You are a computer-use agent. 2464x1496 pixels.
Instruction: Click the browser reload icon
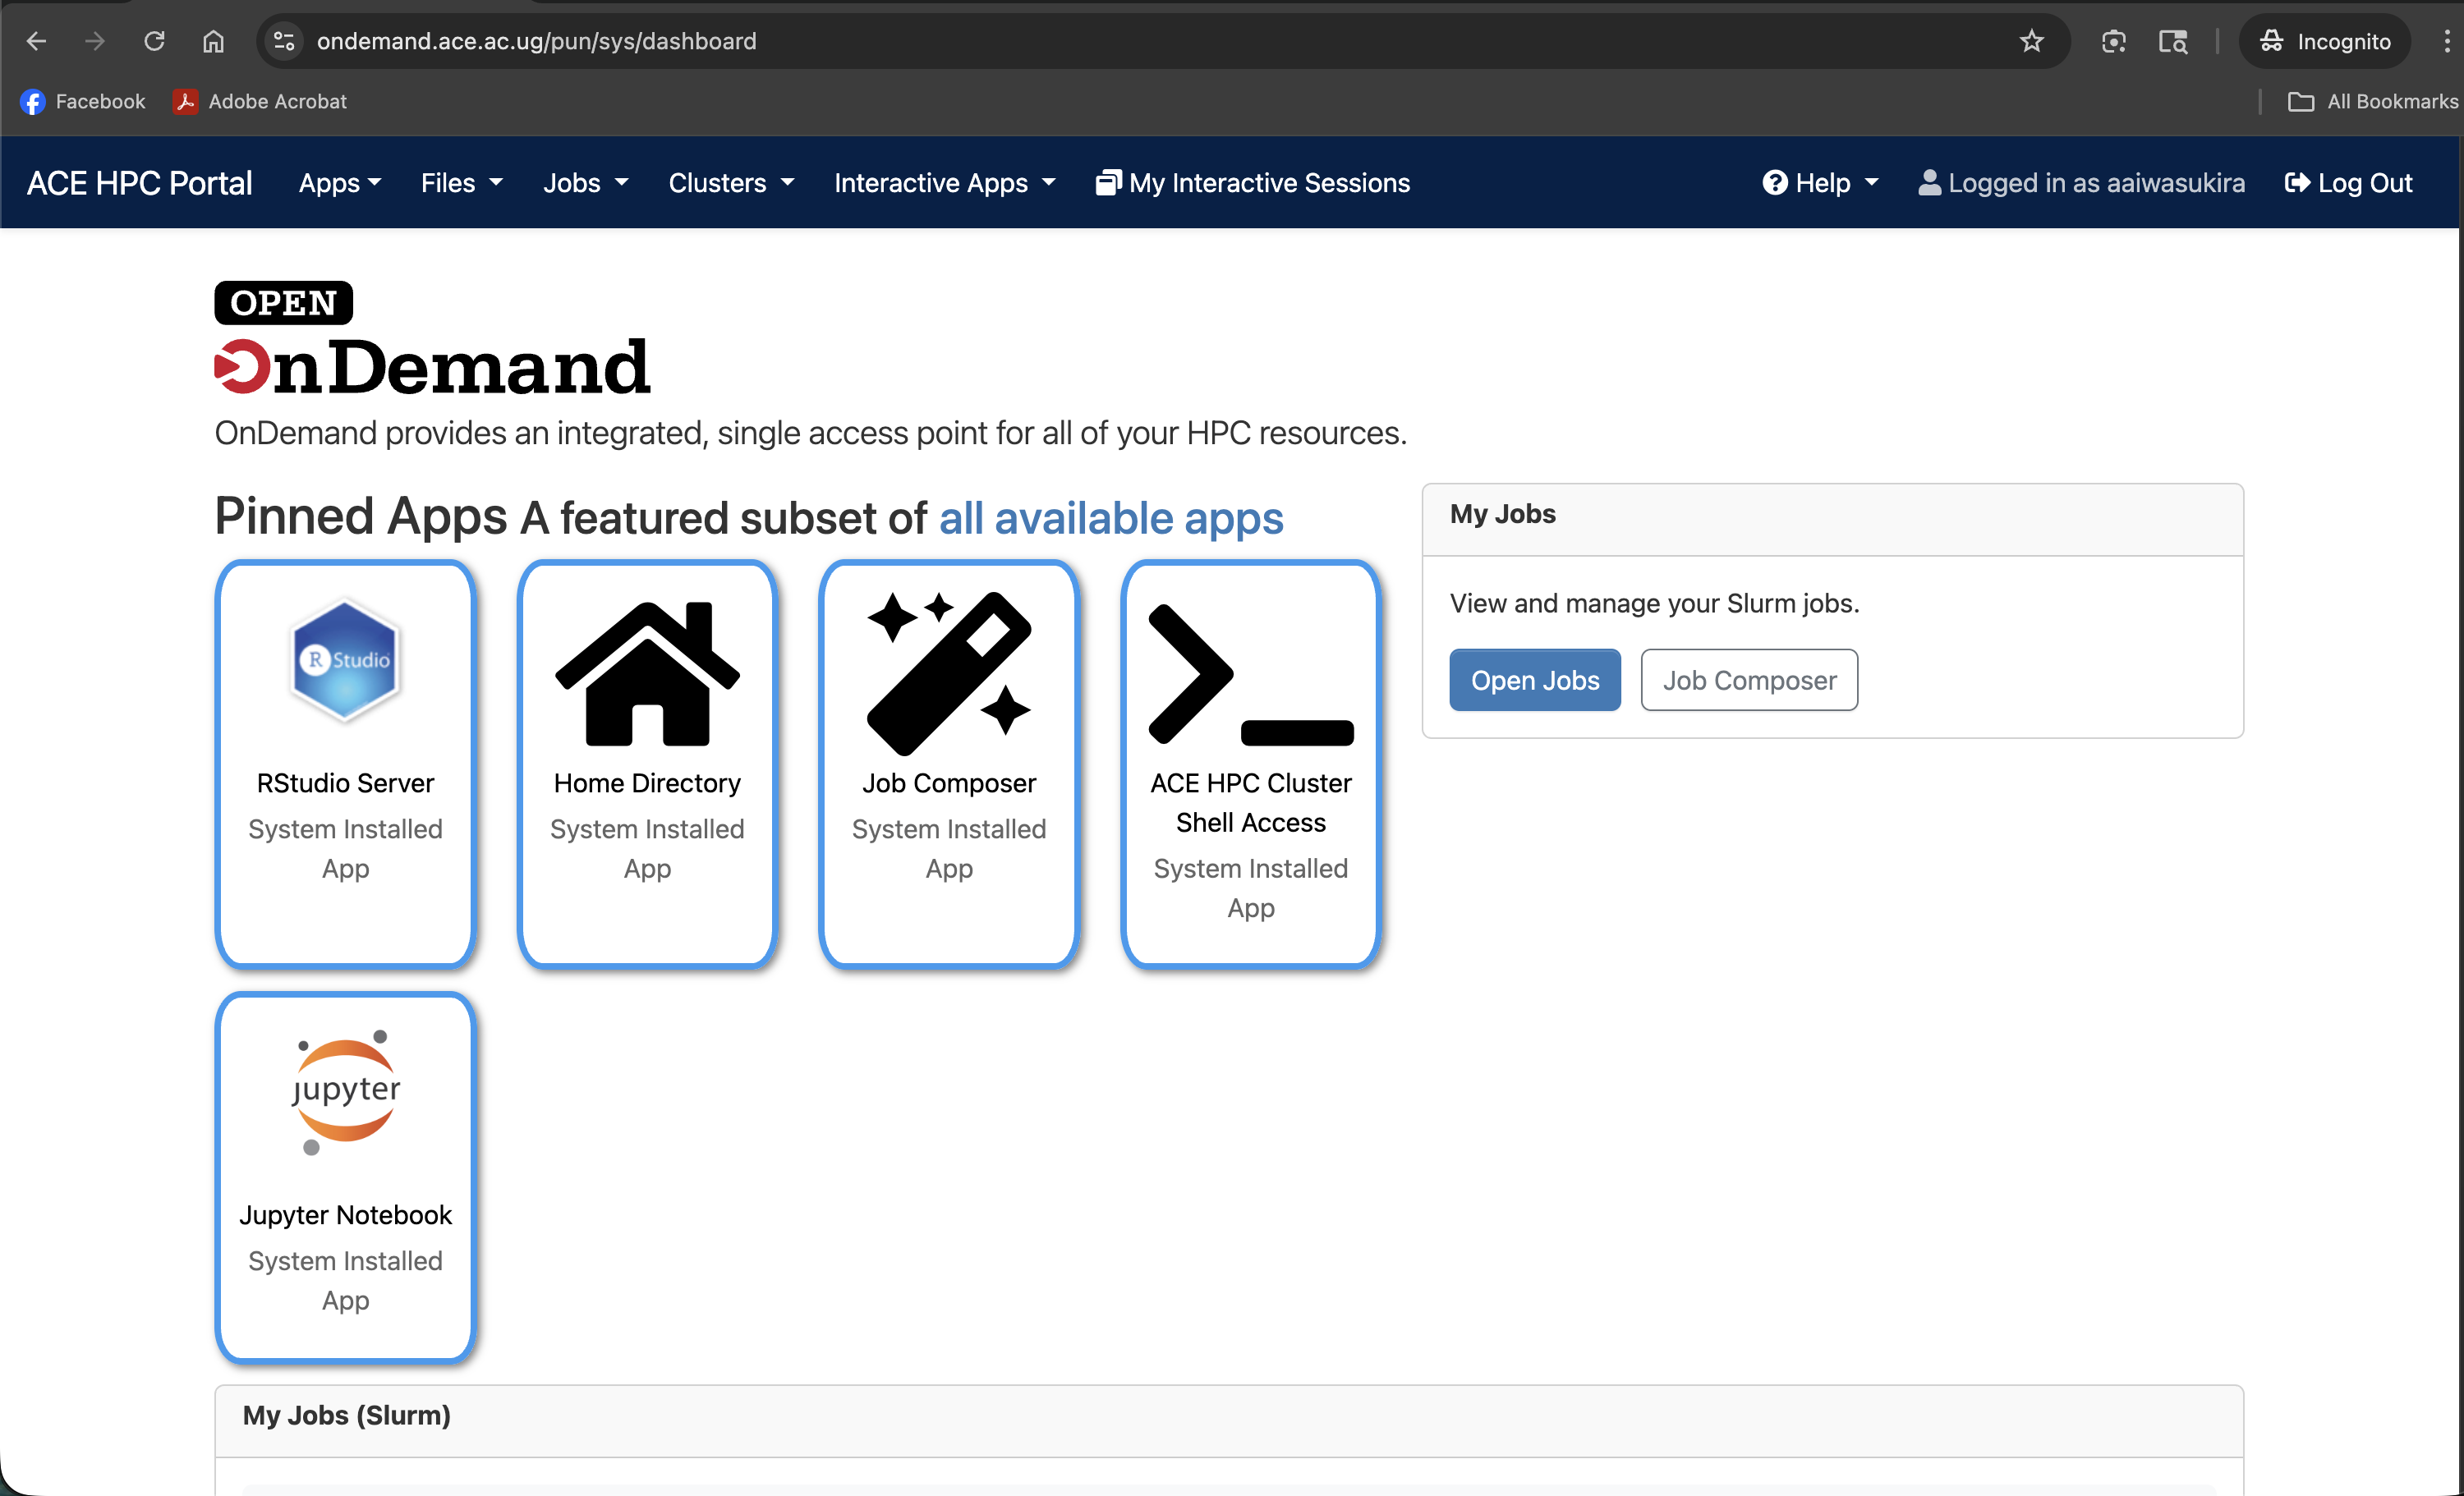[154, 41]
